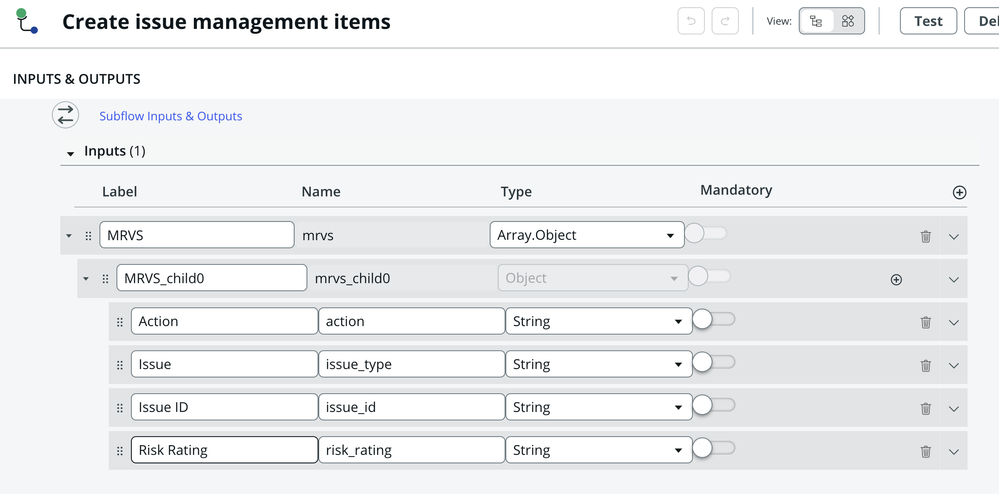Image resolution: width=999 pixels, height=494 pixels.
Task: Open the String type dropdown for Action
Action: click(599, 321)
